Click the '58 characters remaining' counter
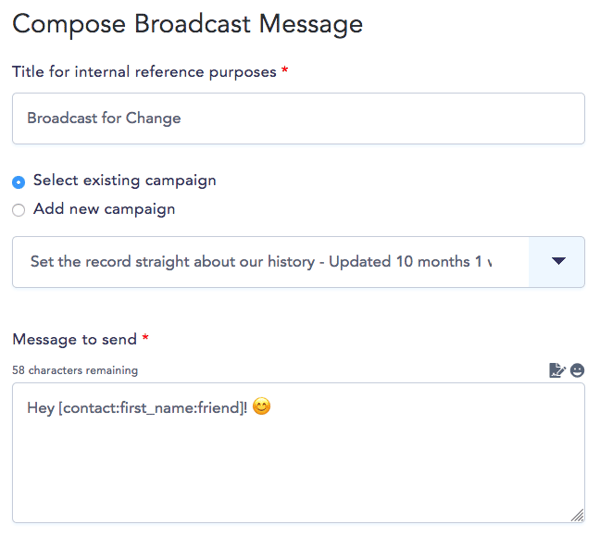 [x=75, y=370]
